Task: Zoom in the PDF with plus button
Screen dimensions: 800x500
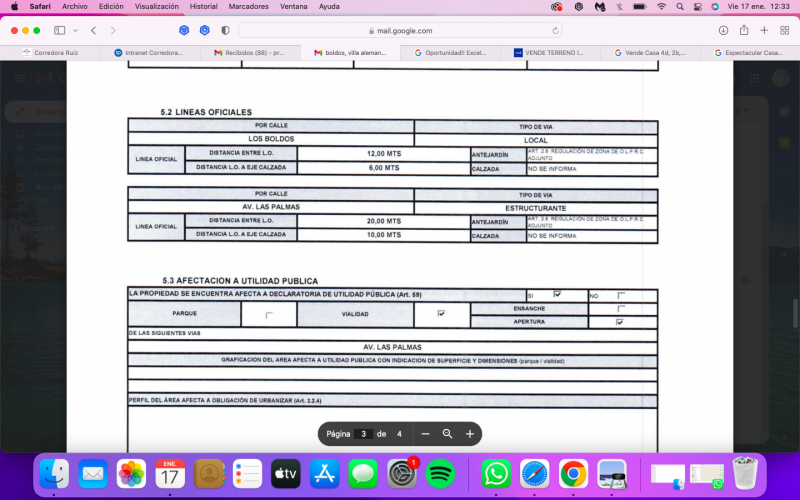Action: (470, 434)
